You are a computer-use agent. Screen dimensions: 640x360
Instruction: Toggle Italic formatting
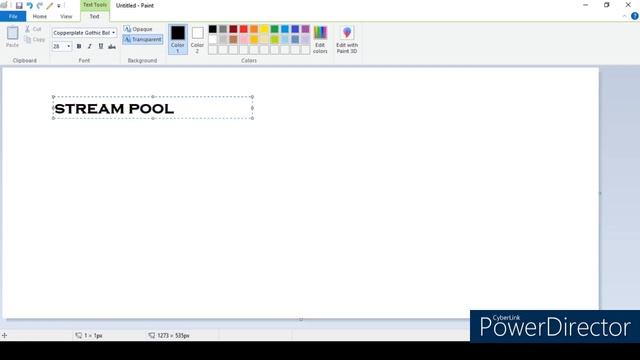(x=90, y=46)
